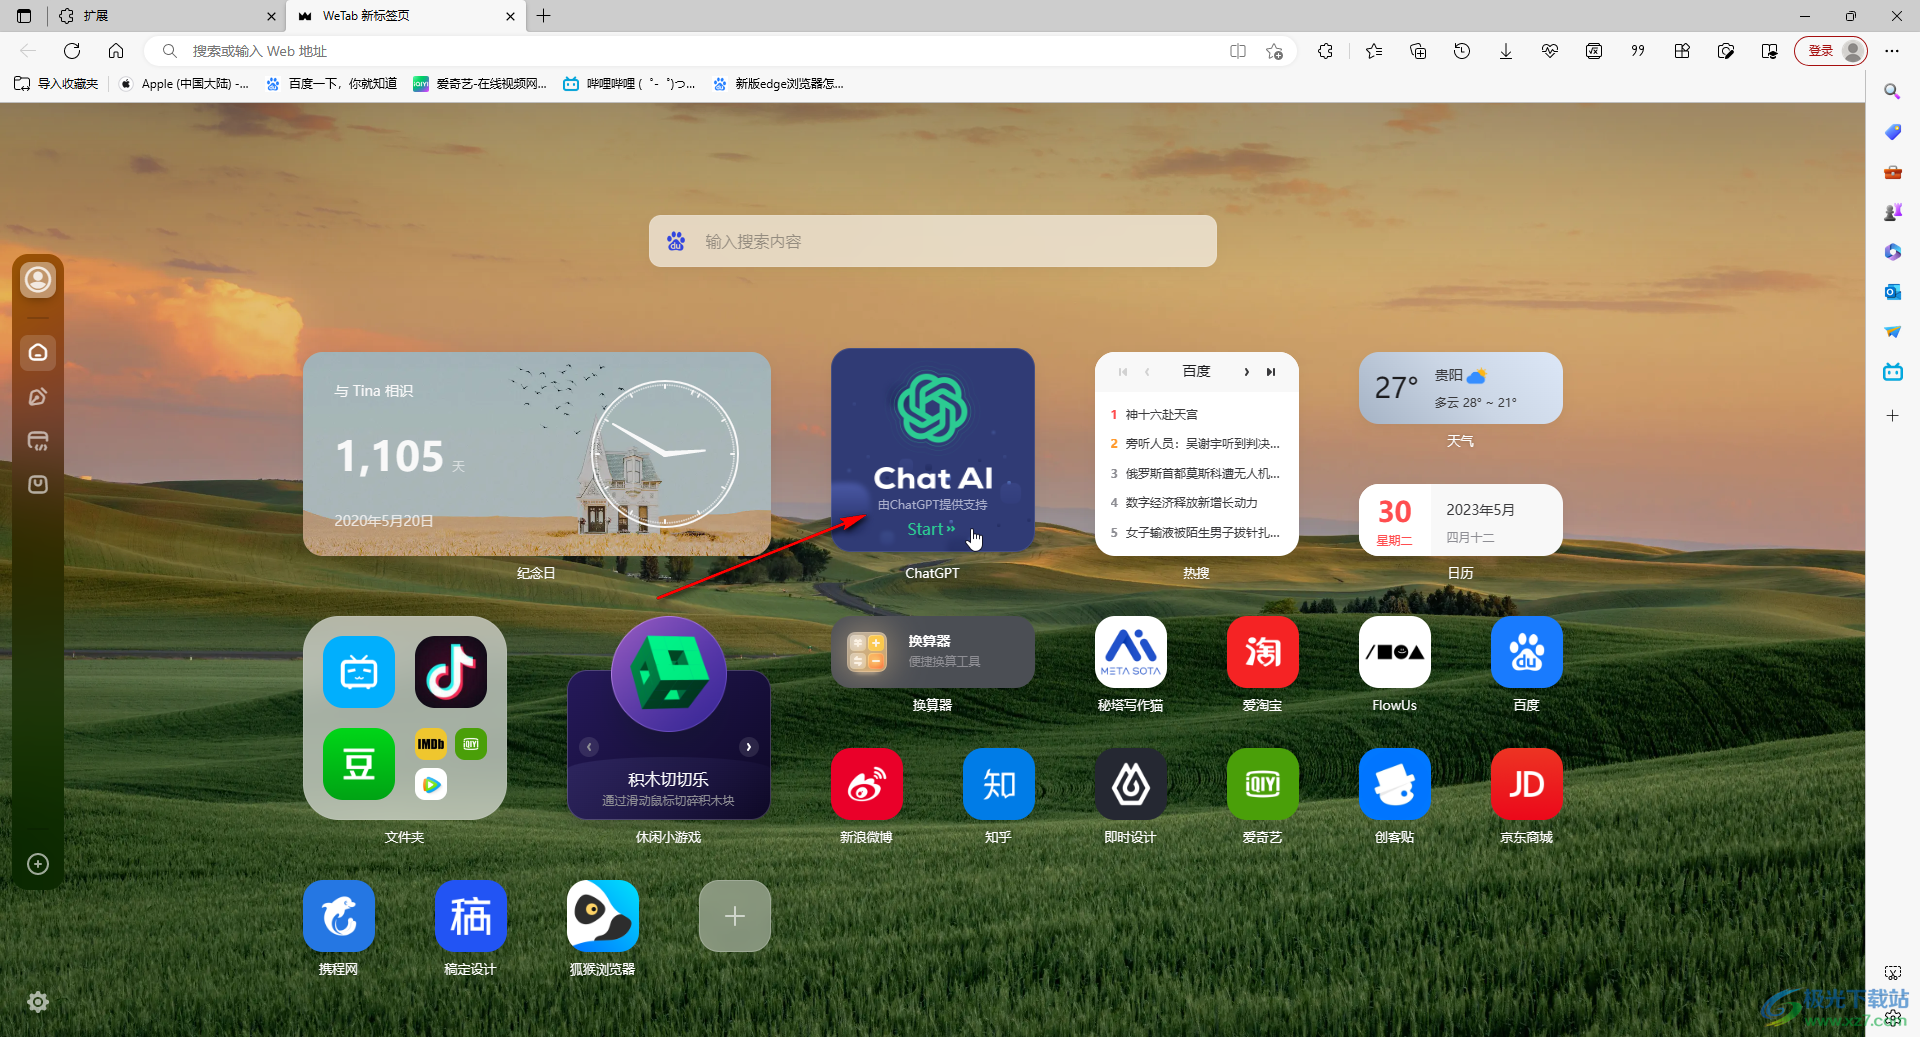This screenshot has width=1920, height=1037.
Task: Open the 百度 shortcut icon
Action: [x=1527, y=652]
